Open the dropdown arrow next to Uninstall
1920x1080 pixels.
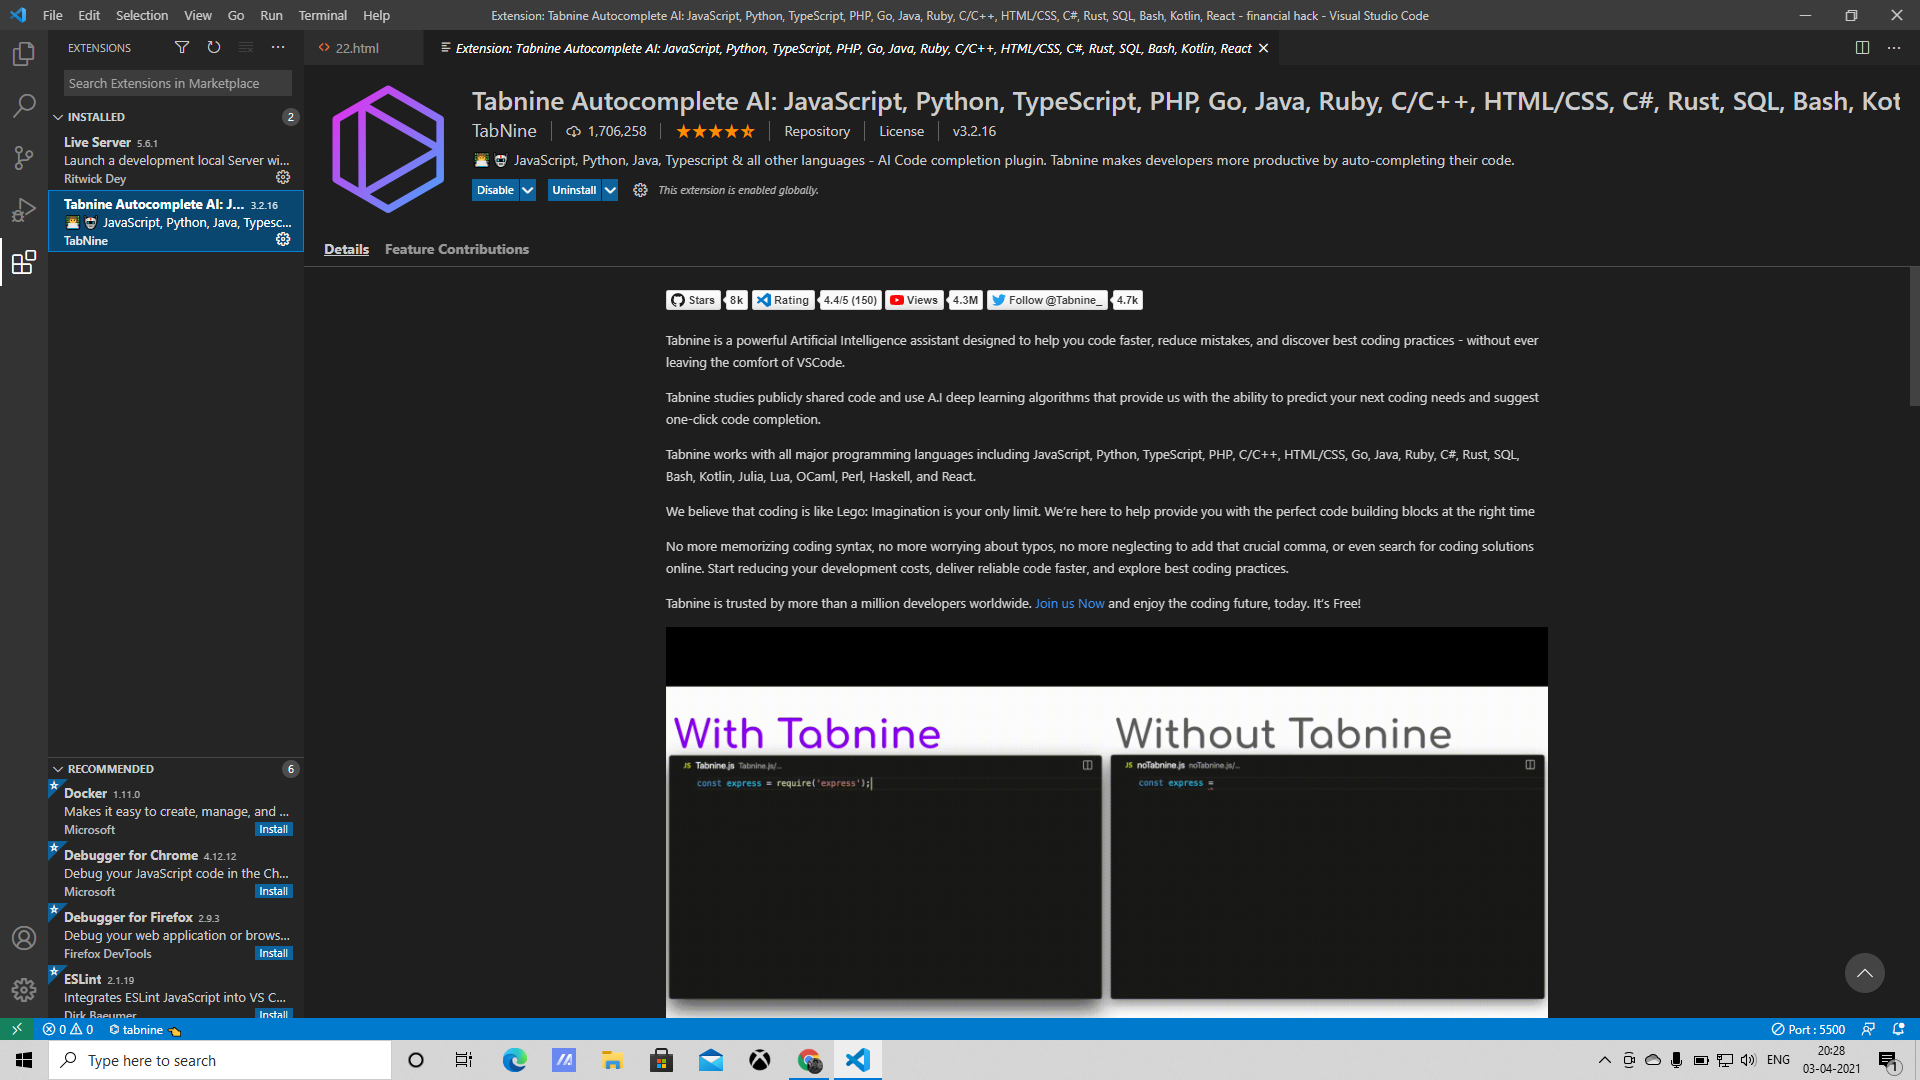click(610, 190)
